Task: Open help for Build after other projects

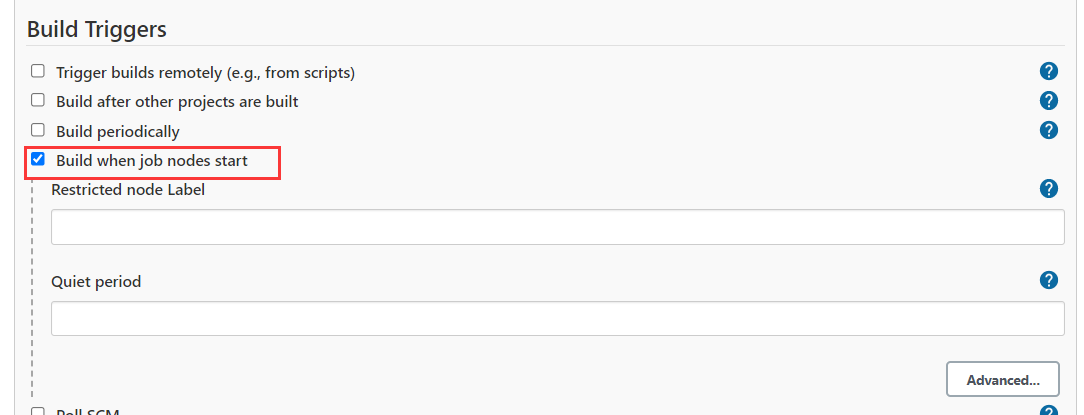Action: click(1049, 100)
